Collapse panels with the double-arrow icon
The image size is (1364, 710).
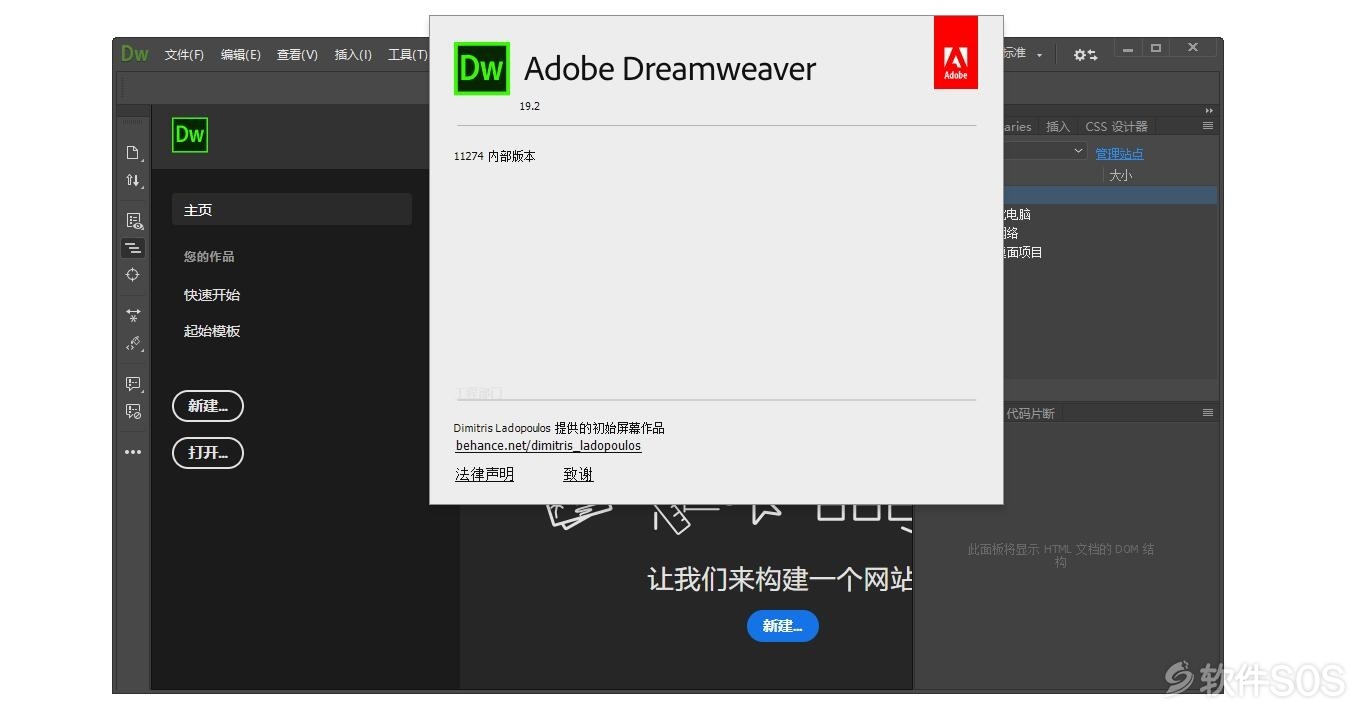click(1209, 111)
